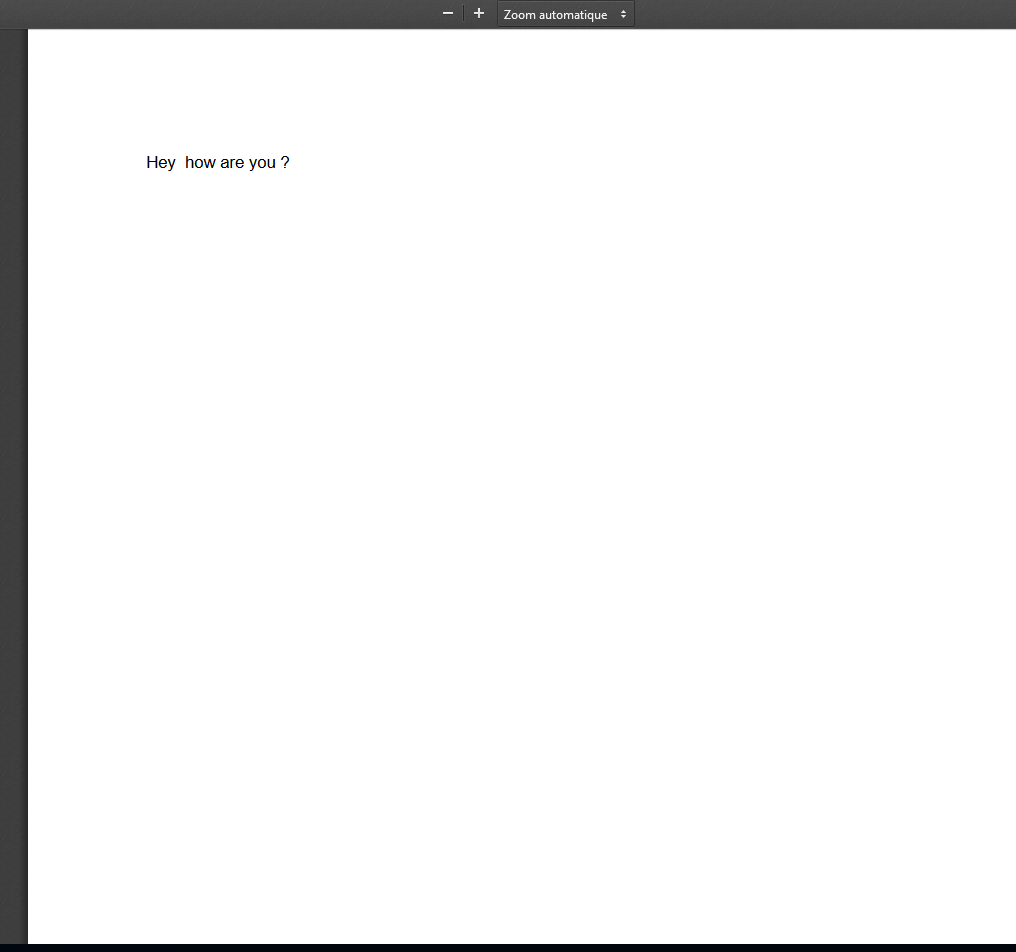
Task: Click the "Zoom automatique" label text
Action: [x=555, y=14]
